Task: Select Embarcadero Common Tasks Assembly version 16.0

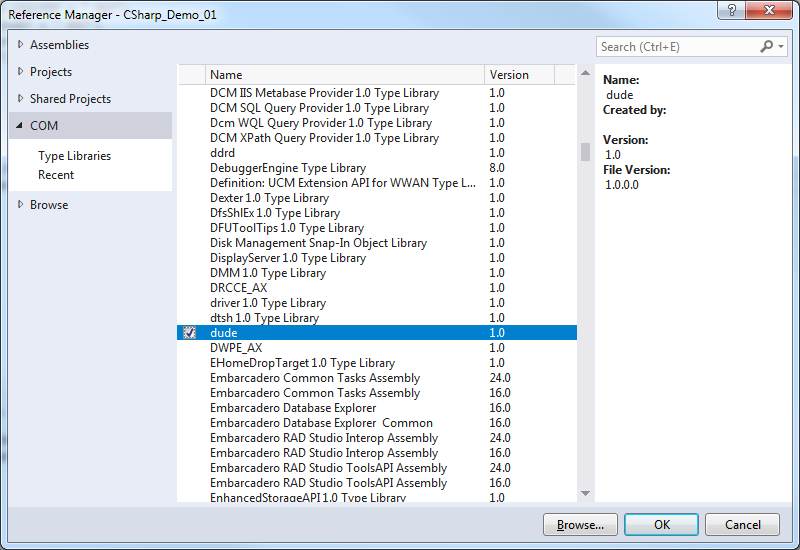Action: pos(377,393)
